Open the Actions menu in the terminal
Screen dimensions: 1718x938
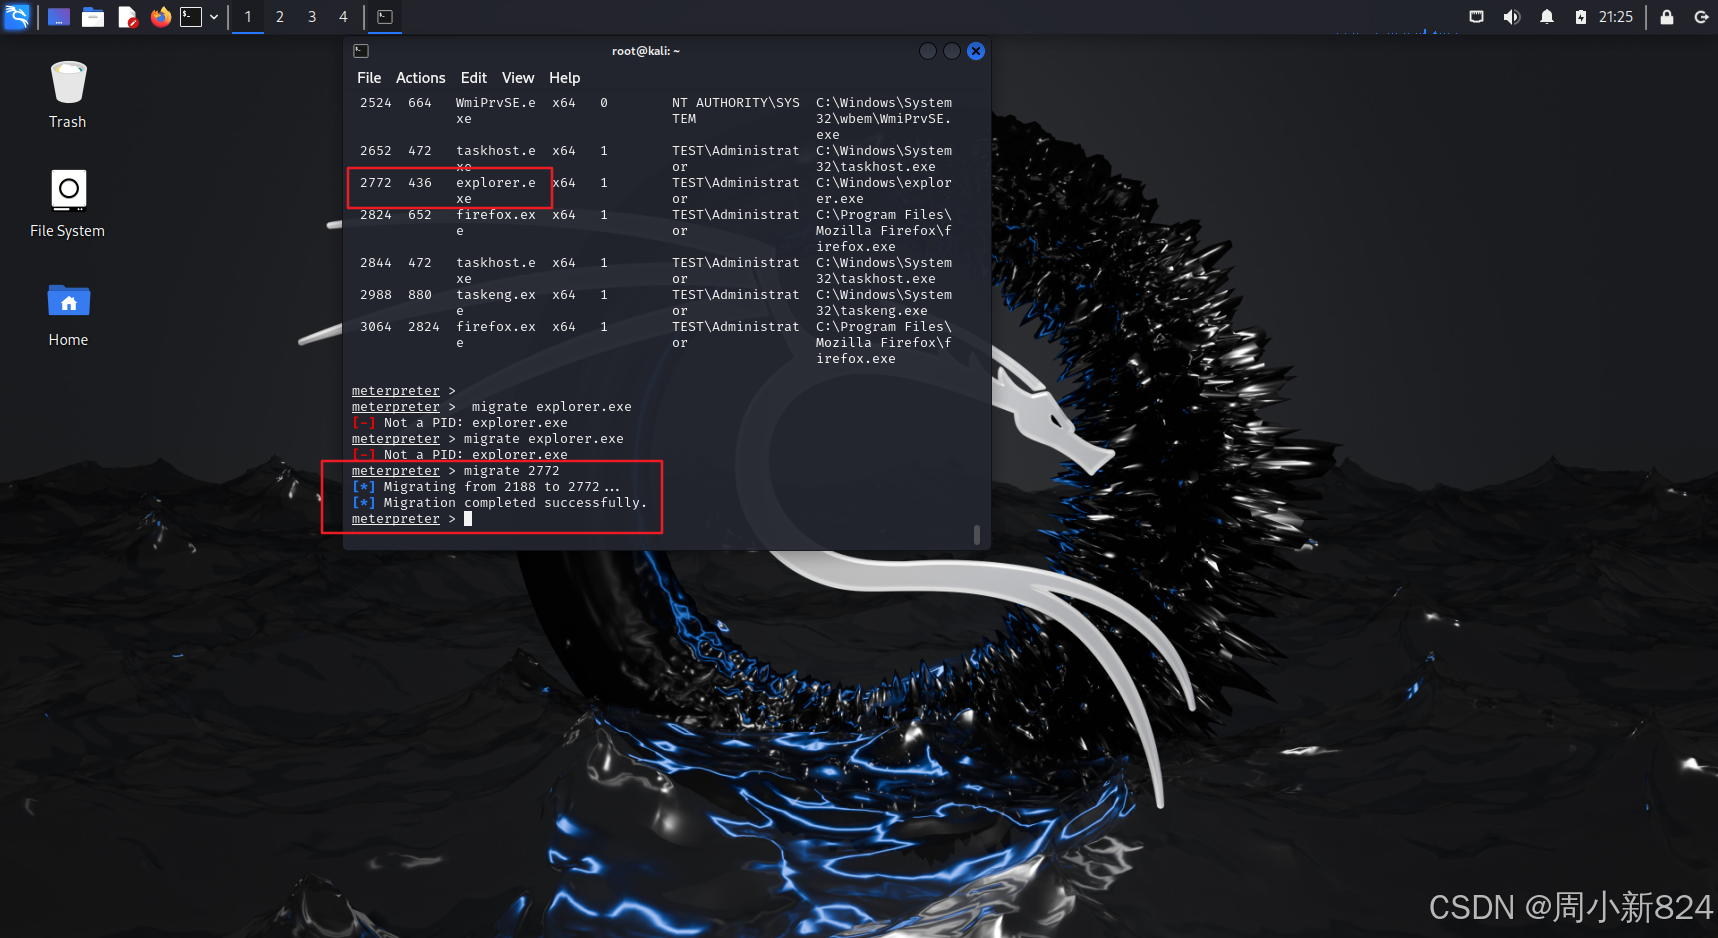tap(420, 77)
